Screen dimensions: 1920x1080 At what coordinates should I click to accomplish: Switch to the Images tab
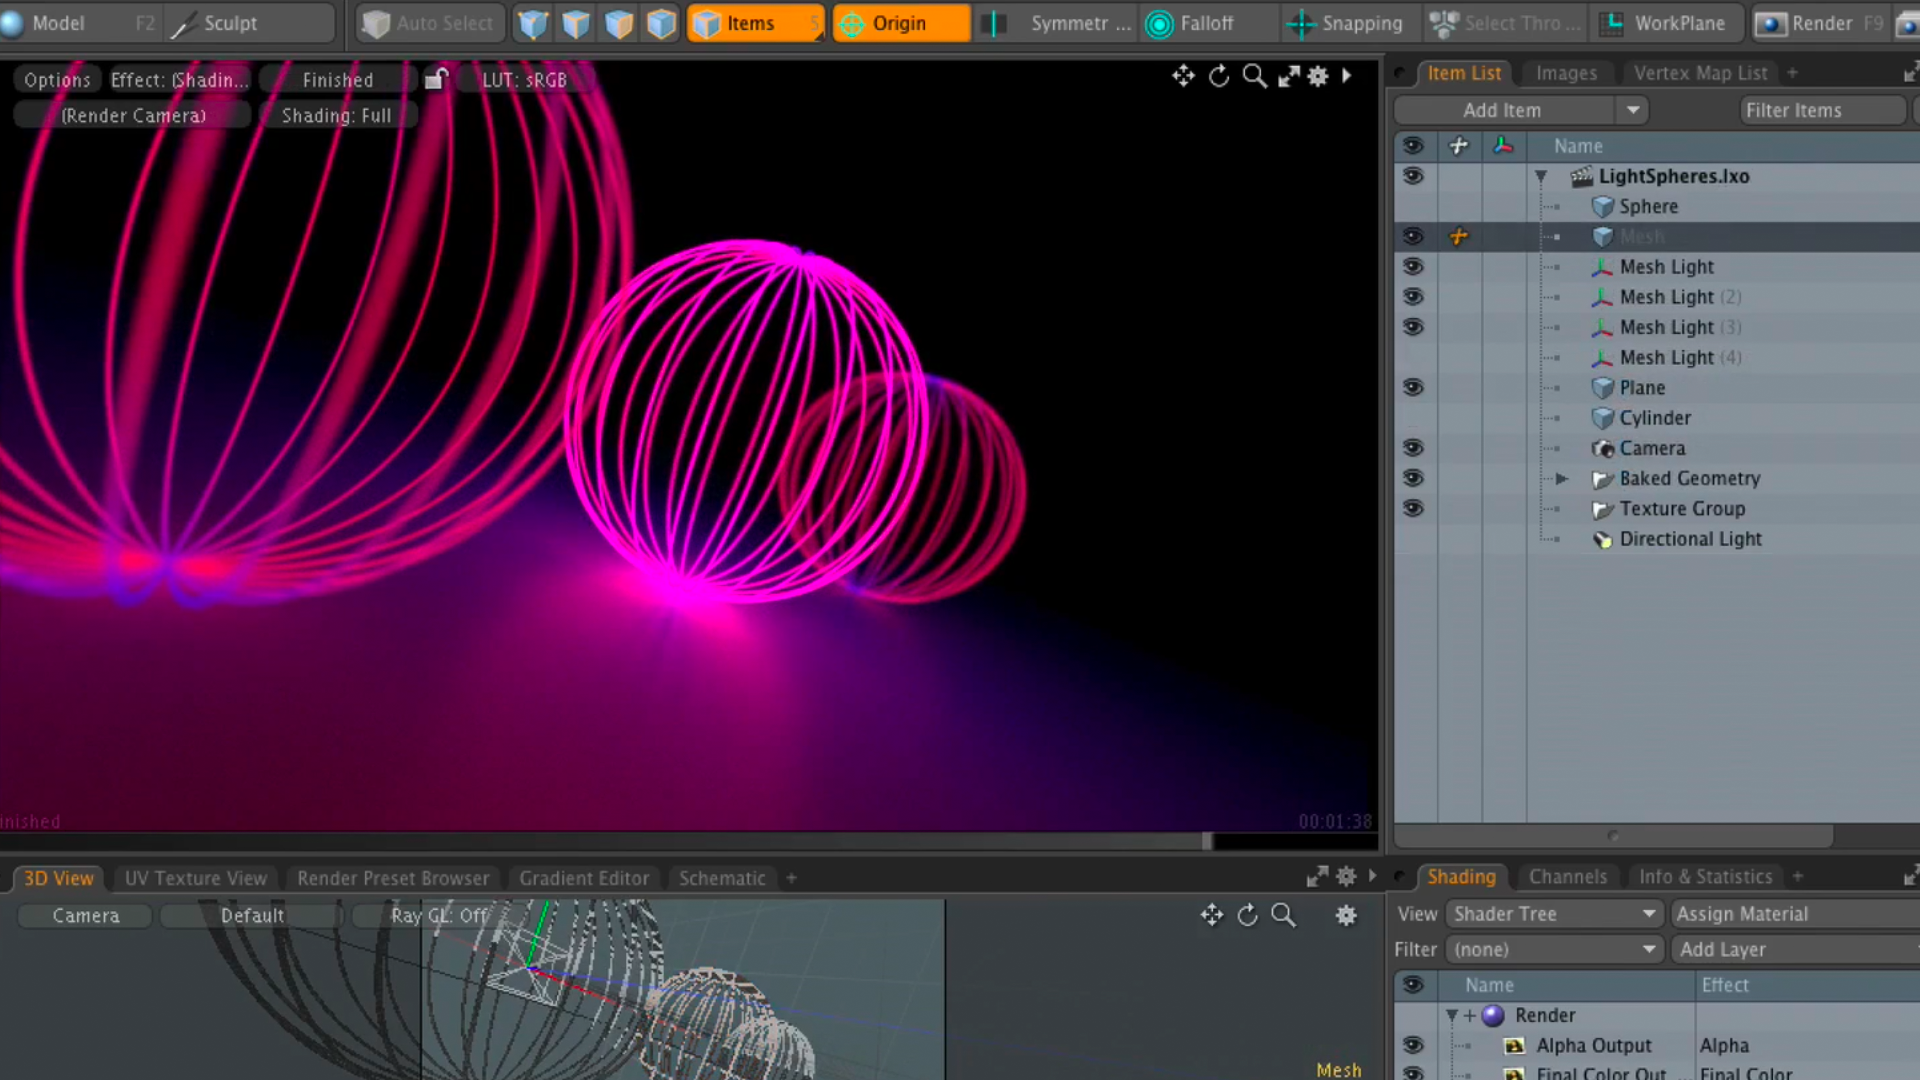[1565, 72]
